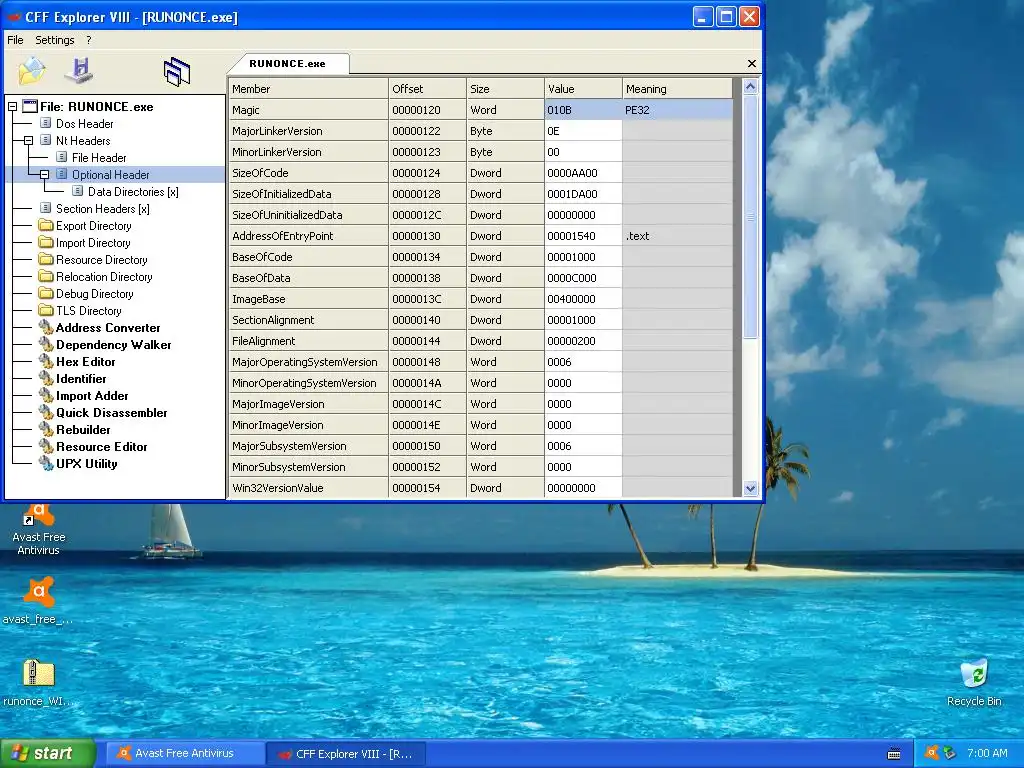Select the RUNONCE.exe tab

pyautogui.click(x=287, y=63)
